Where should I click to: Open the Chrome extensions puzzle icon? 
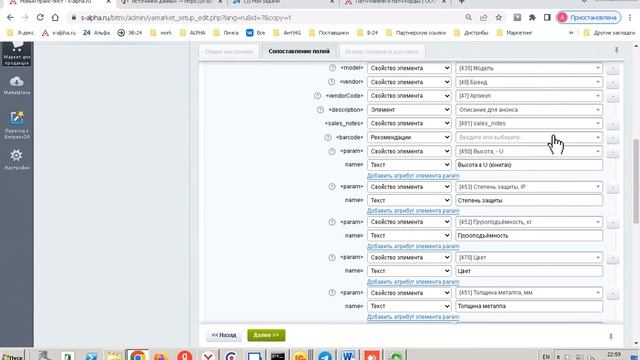pos(532,18)
